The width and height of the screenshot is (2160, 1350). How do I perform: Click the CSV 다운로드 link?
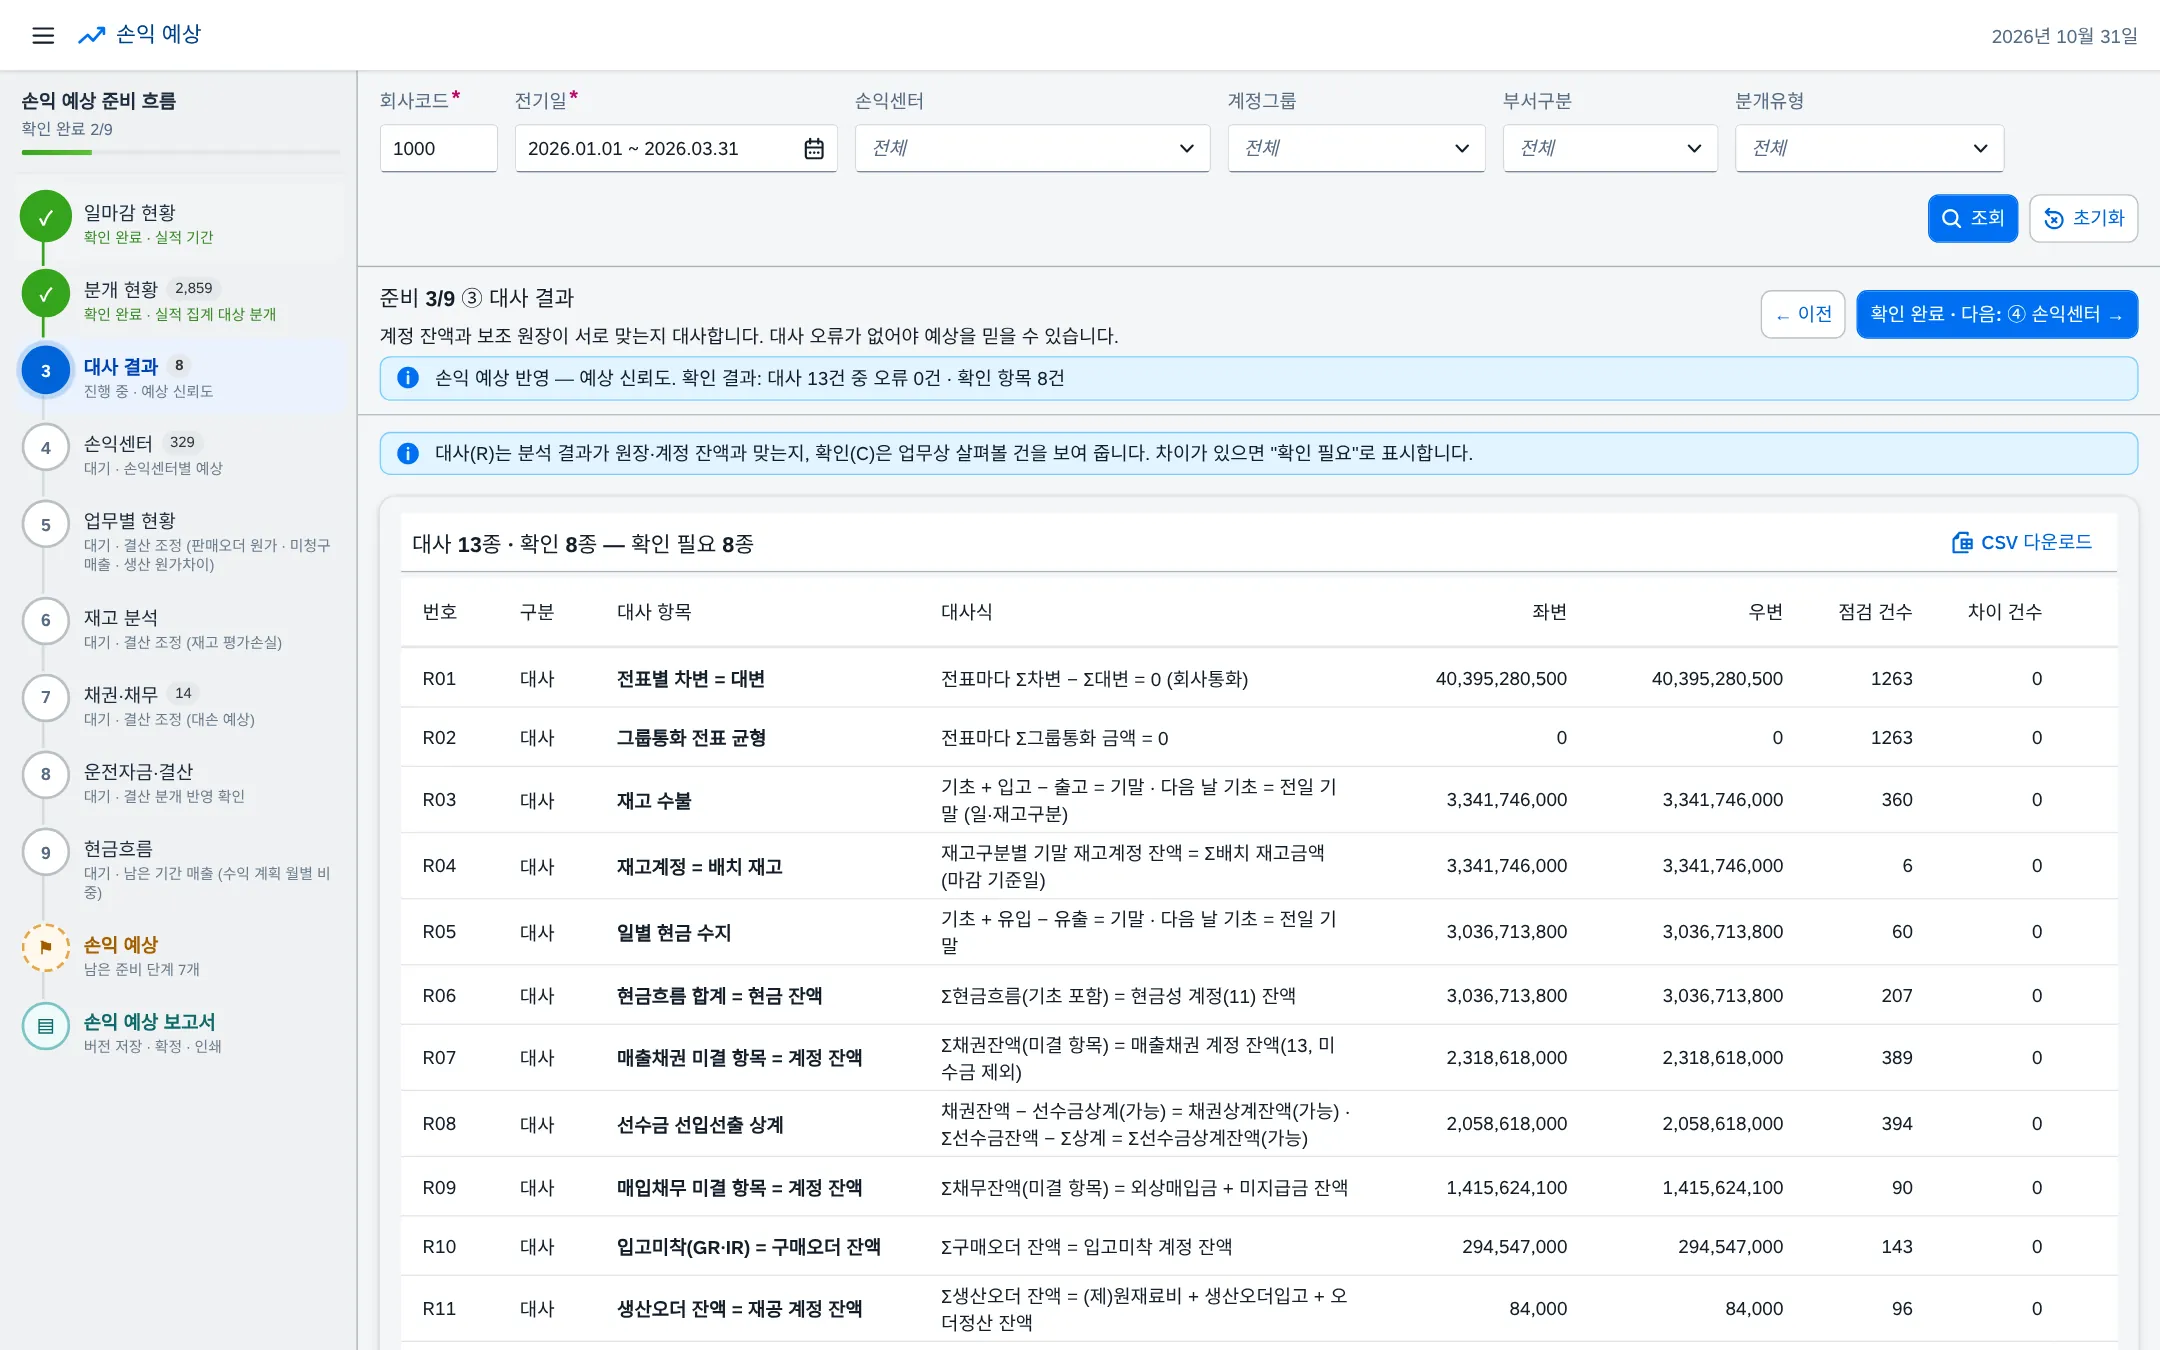[x=2021, y=542]
